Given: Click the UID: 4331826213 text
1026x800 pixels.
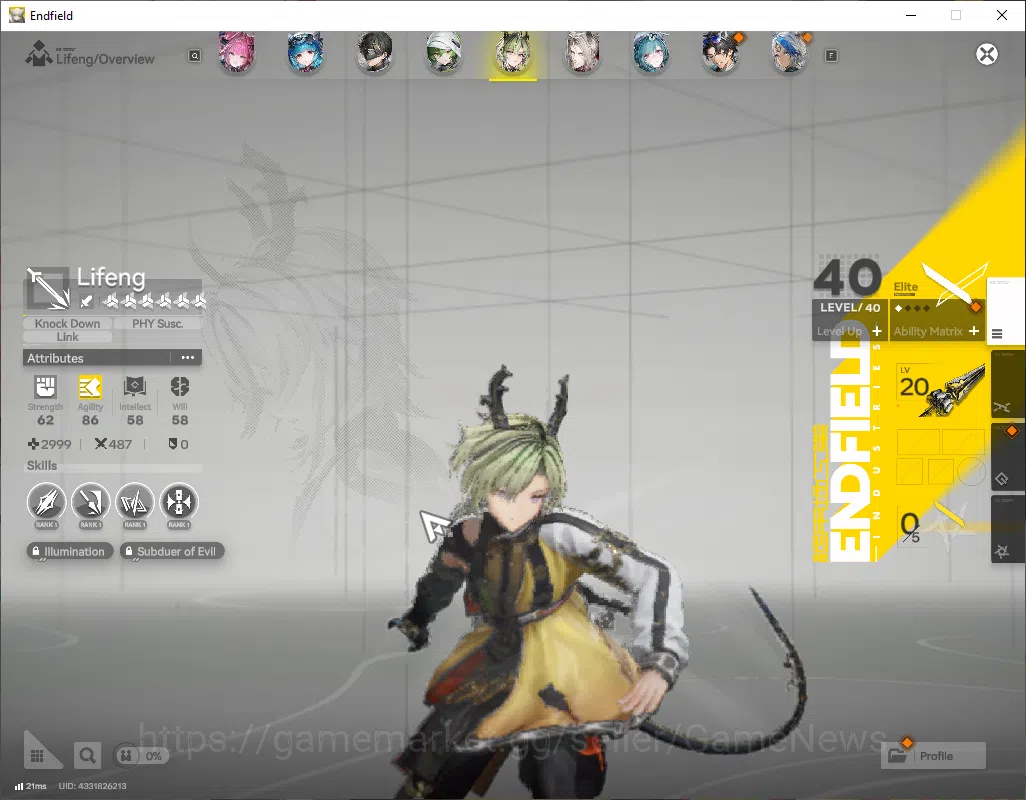Looking at the screenshot, I should coord(92,786).
